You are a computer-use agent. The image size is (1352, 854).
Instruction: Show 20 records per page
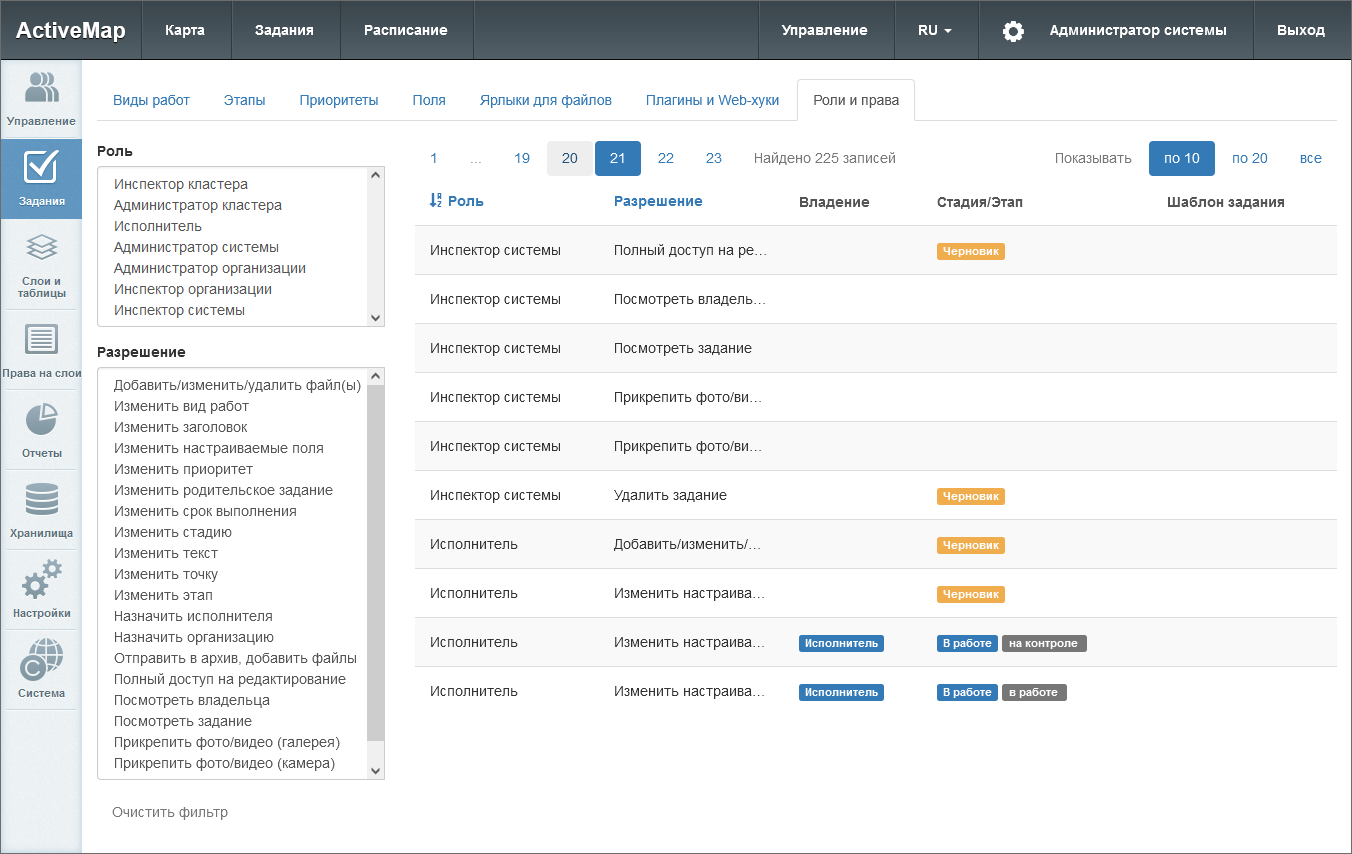[1249, 158]
